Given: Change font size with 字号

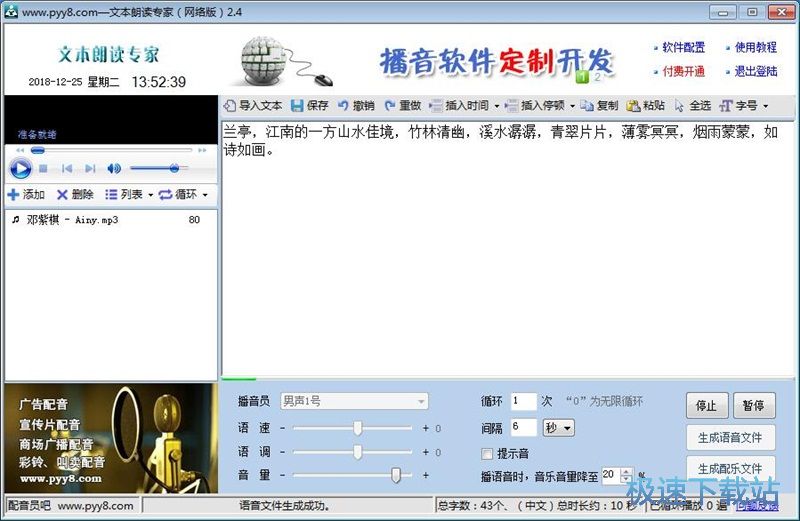Looking at the screenshot, I should point(738,106).
